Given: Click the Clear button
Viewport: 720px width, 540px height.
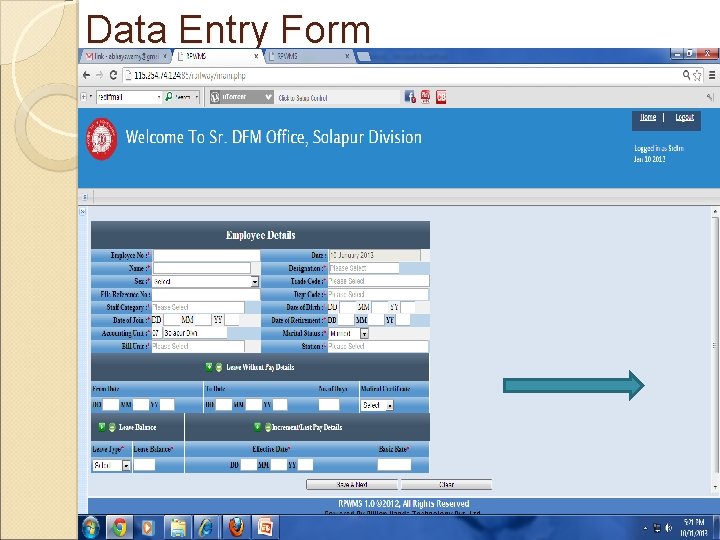Looking at the screenshot, I should (x=446, y=484).
